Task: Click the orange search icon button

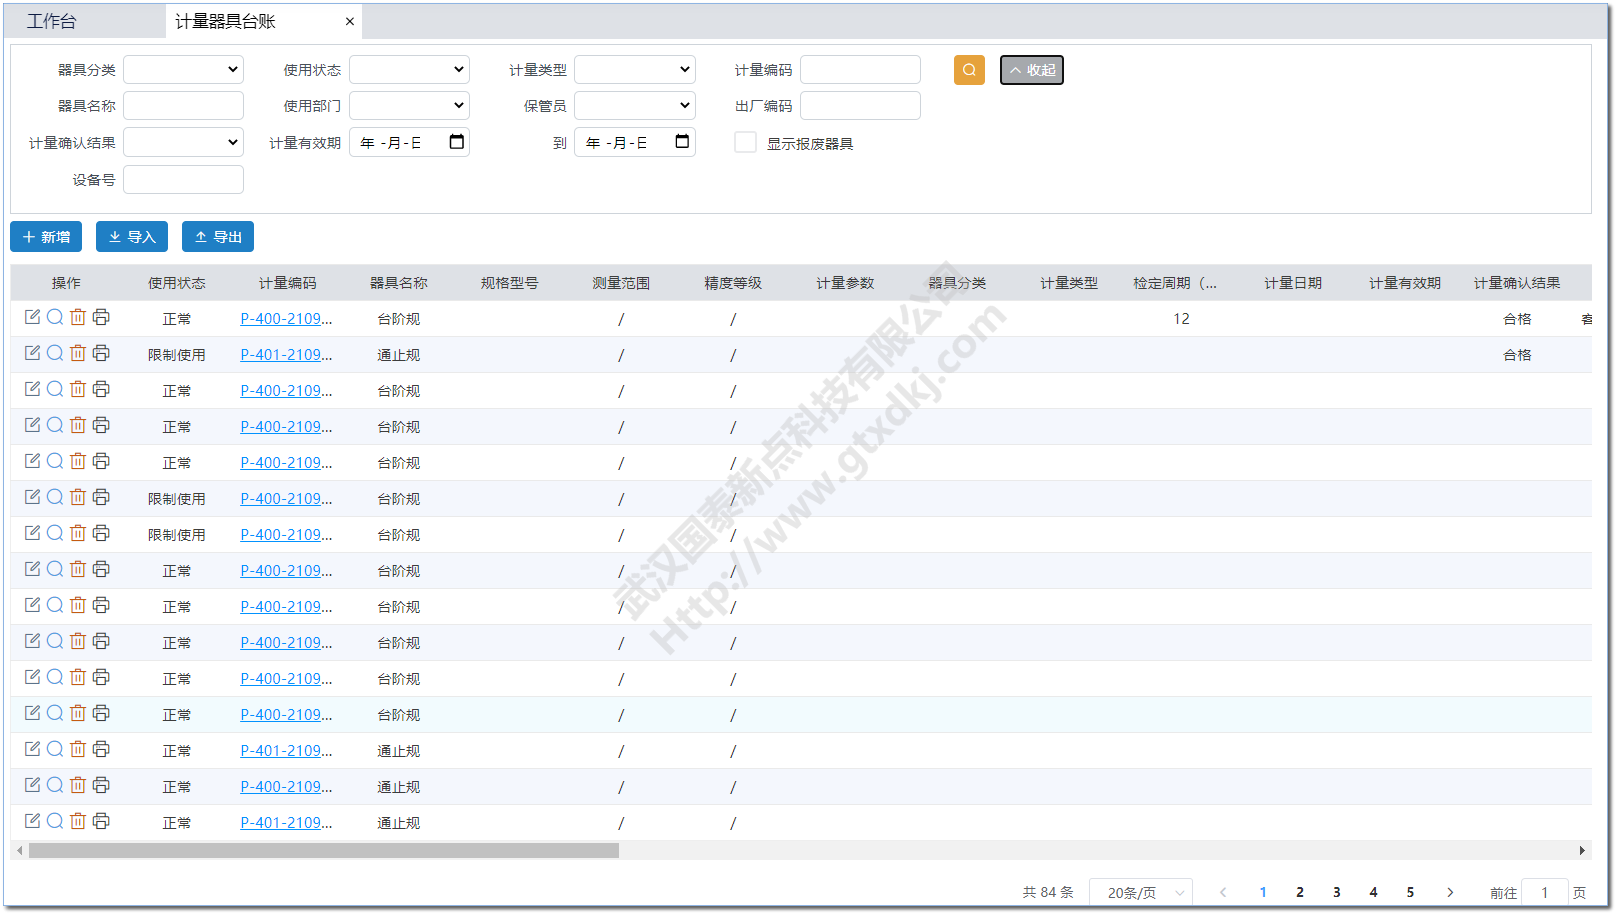Action: 969,70
